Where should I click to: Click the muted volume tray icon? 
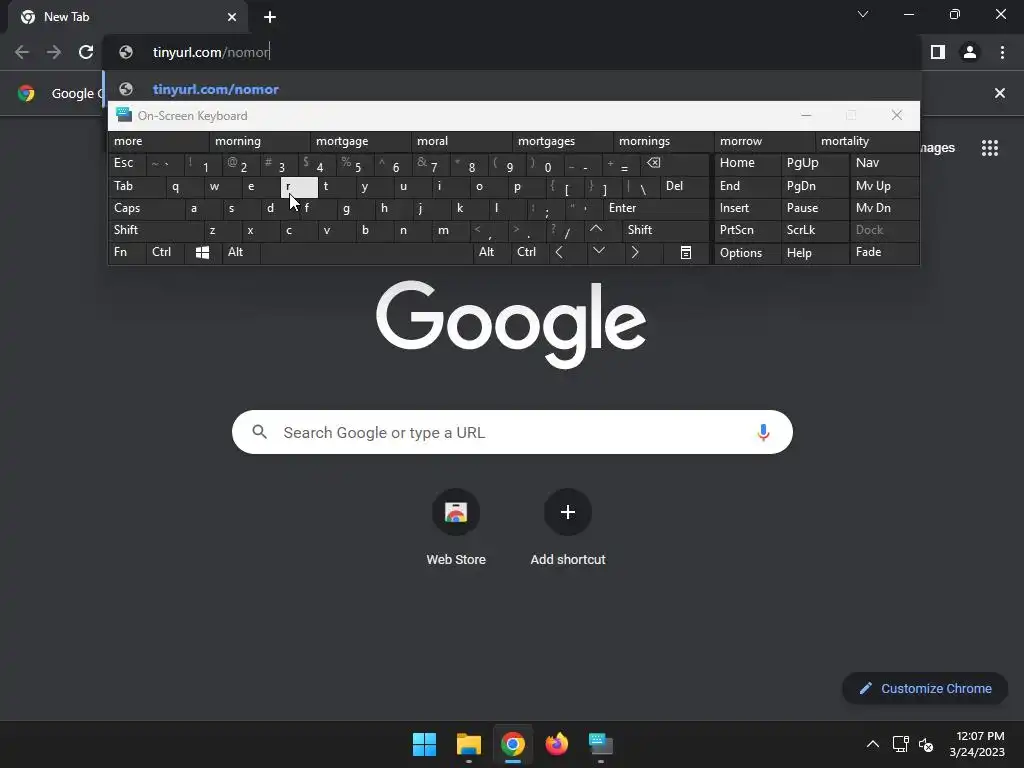pyautogui.click(x=926, y=744)
